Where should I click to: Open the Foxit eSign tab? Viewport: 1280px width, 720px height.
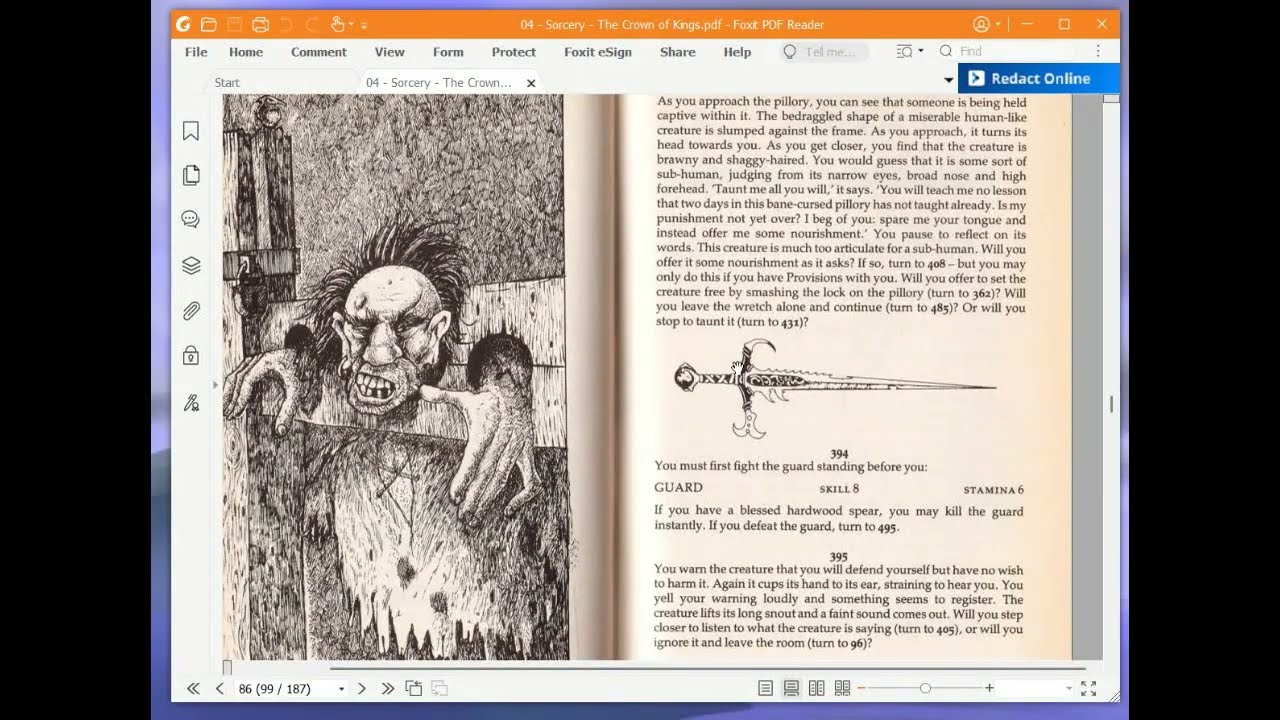[x=598, y=52]
